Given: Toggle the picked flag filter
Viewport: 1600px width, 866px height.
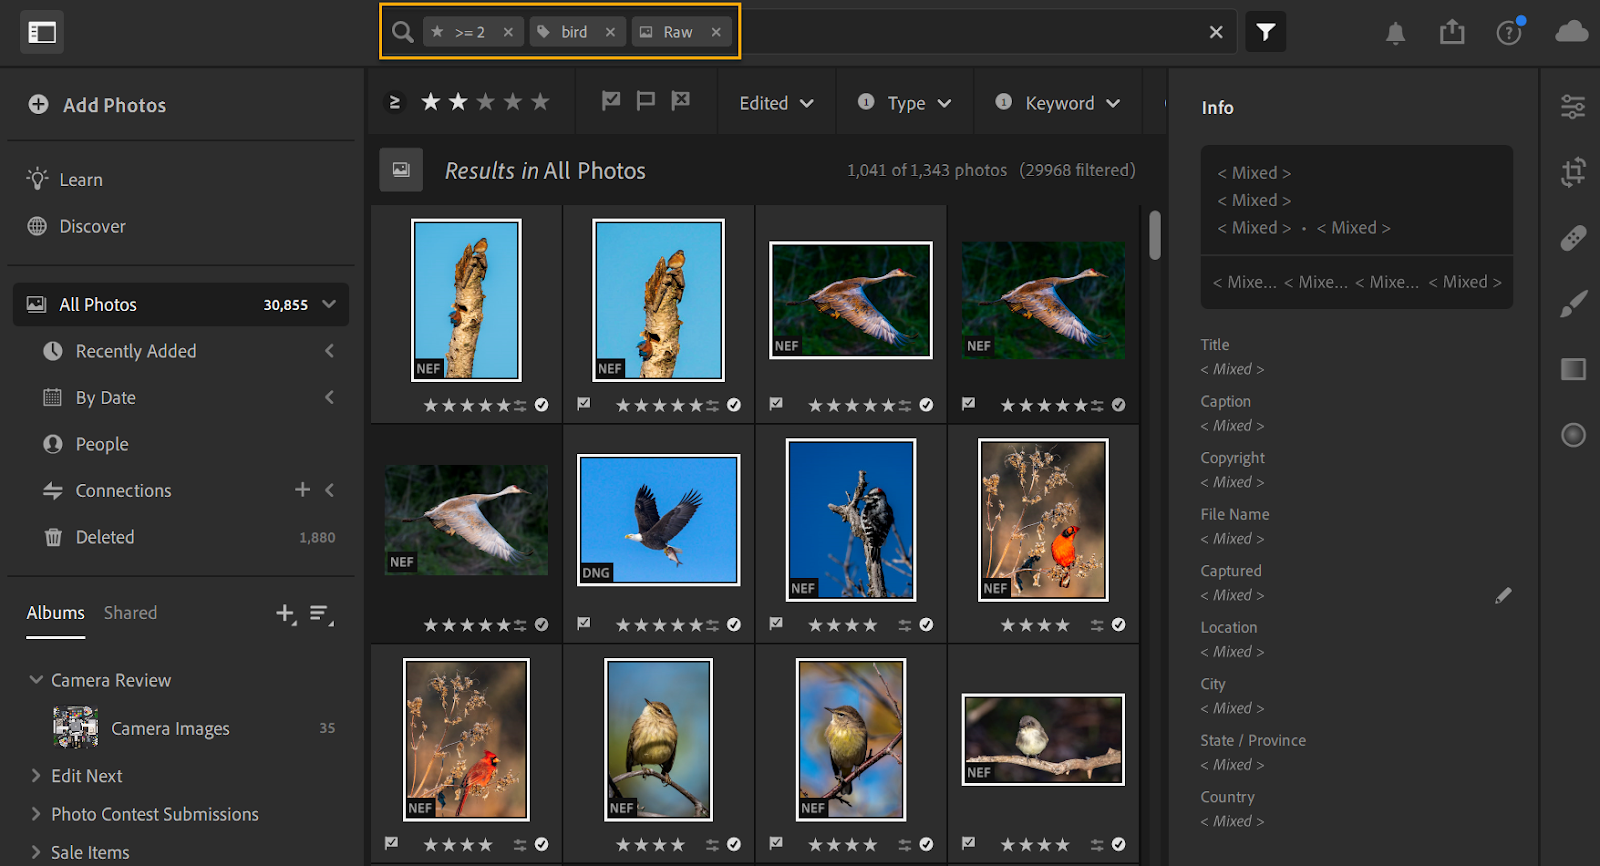Looking at the screenshot, I should coord(611,101).
